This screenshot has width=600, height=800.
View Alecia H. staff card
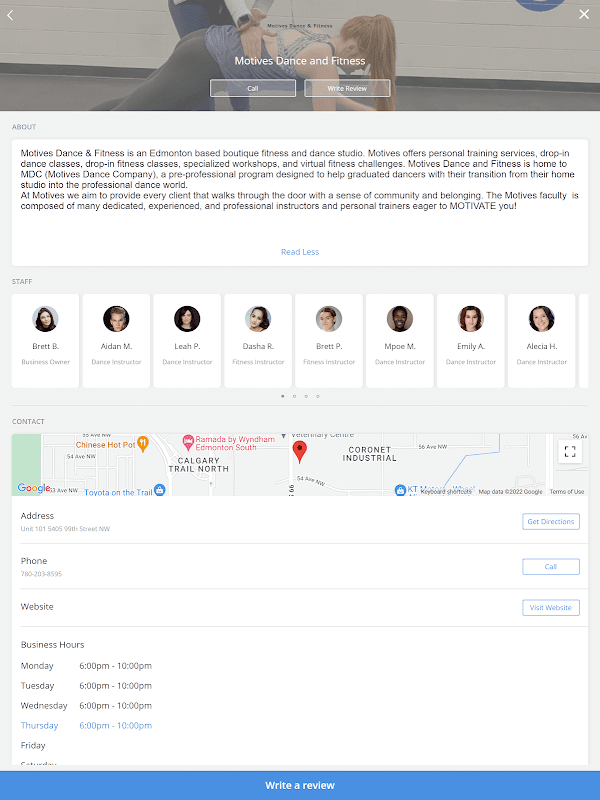542,341
